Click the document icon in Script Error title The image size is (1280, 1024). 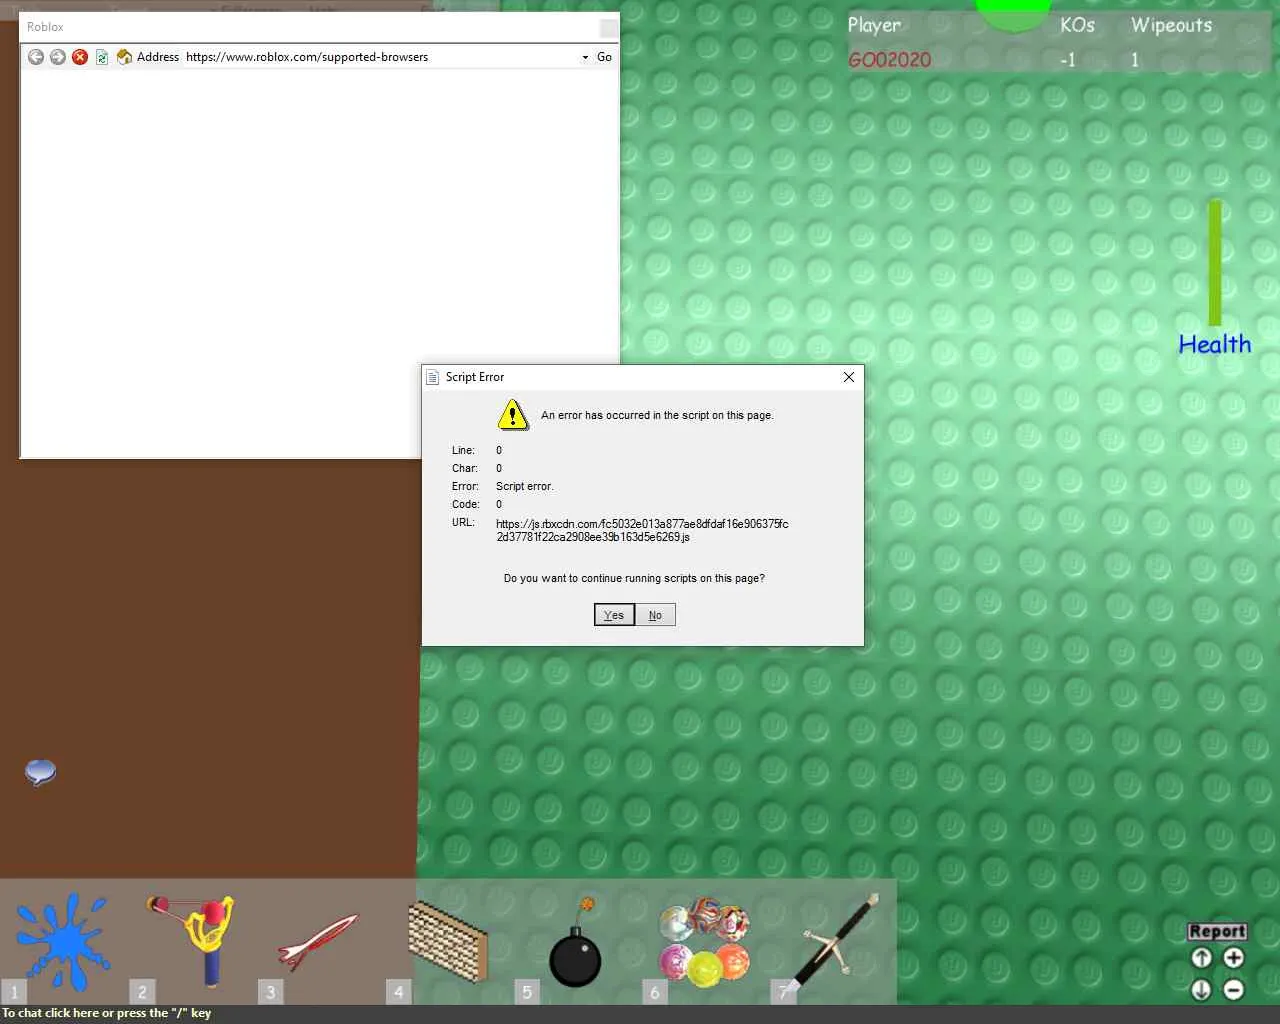pos(433,377)
